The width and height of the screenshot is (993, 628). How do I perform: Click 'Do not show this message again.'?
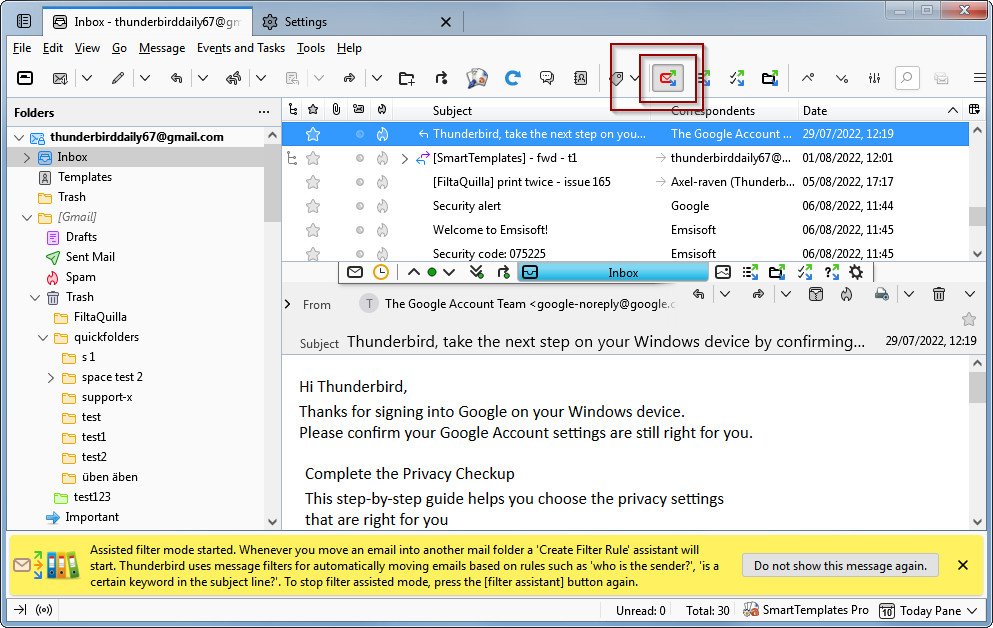point(840,565)
